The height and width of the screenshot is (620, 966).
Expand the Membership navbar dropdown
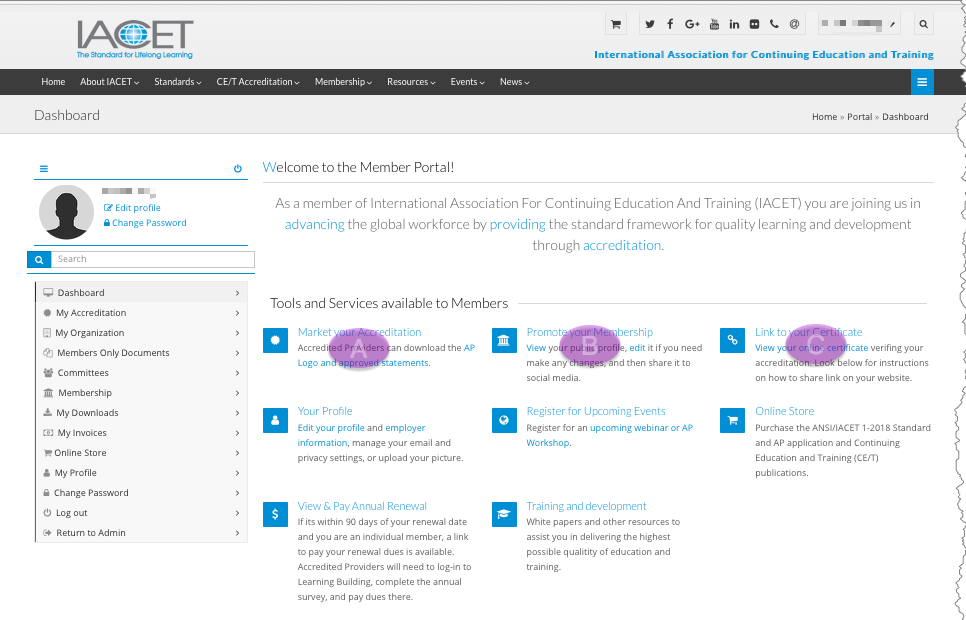point(343,82)
